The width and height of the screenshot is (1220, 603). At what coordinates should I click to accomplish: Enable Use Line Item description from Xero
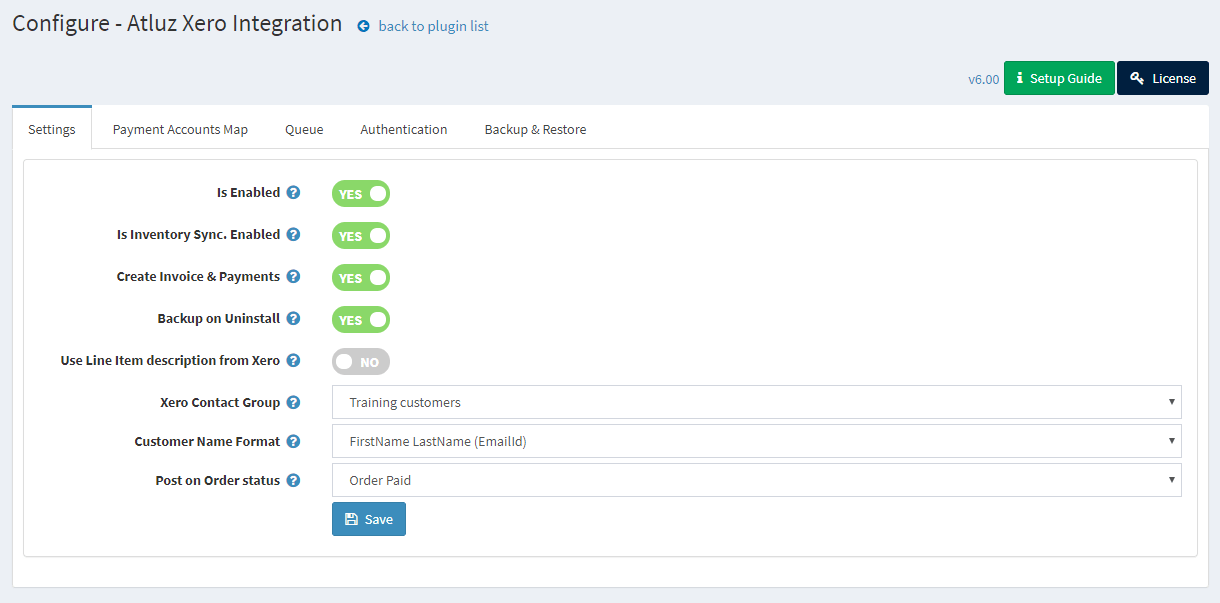(361, 362)
